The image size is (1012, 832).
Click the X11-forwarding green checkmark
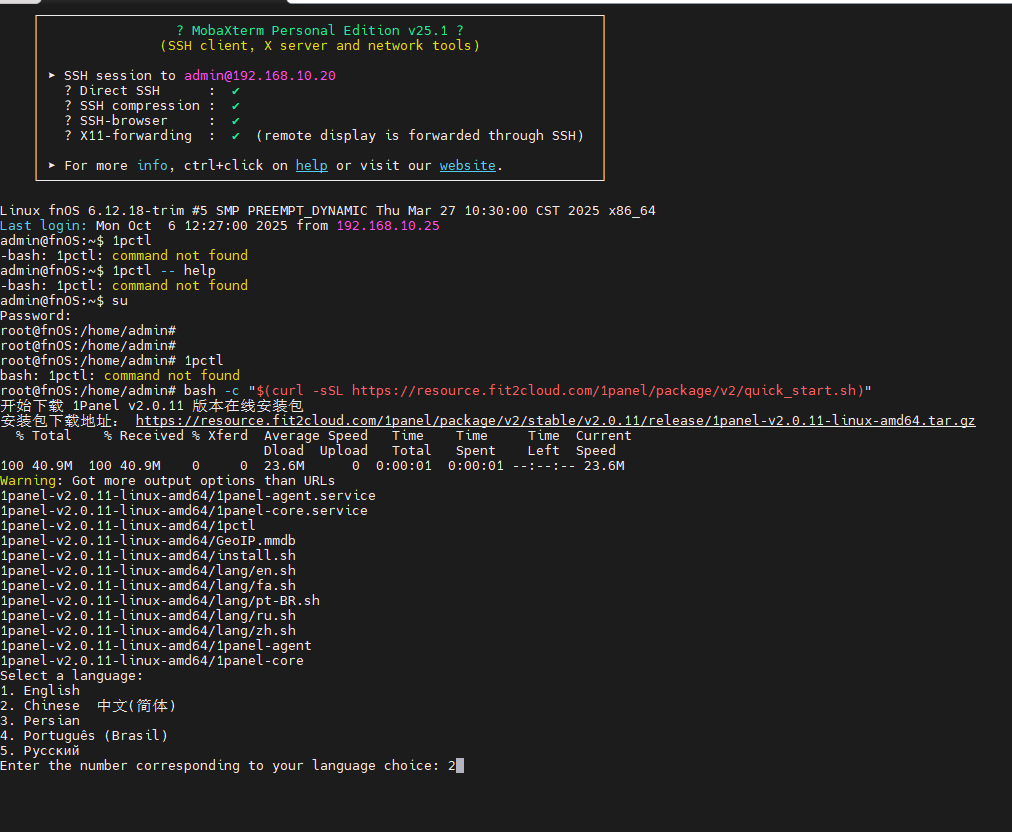[236, 136]
